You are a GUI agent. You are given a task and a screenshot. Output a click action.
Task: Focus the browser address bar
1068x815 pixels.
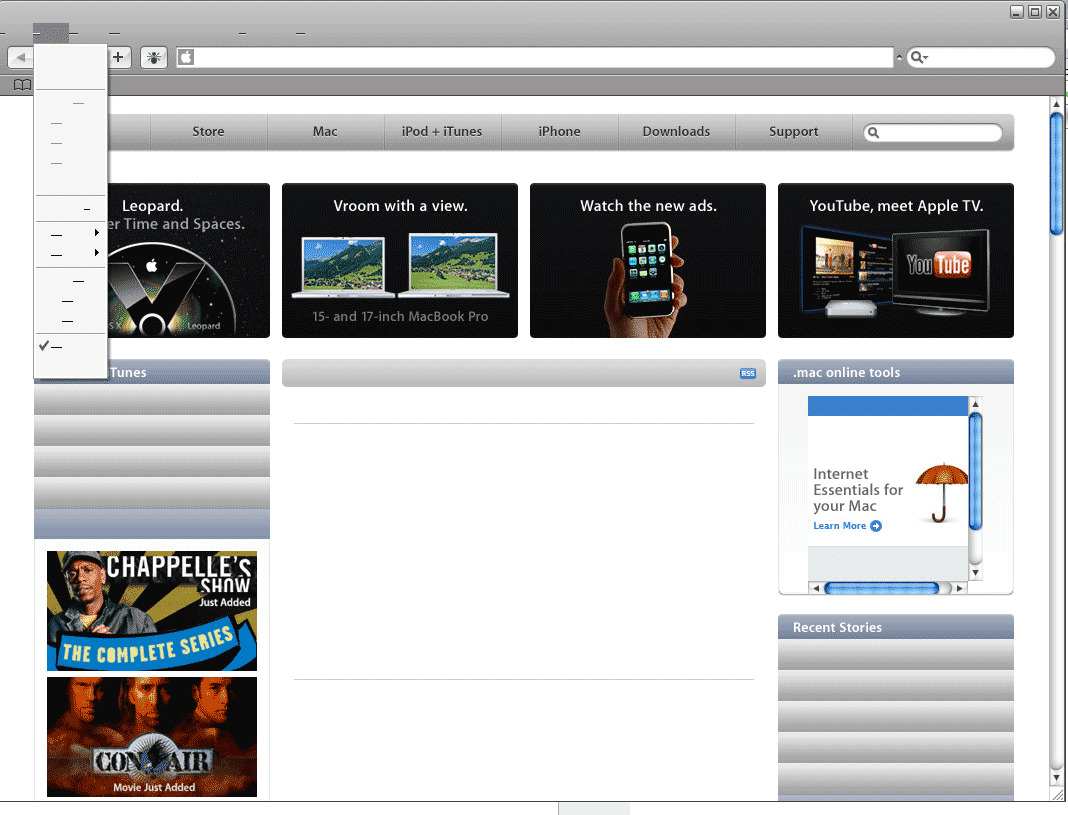[535, 57]
